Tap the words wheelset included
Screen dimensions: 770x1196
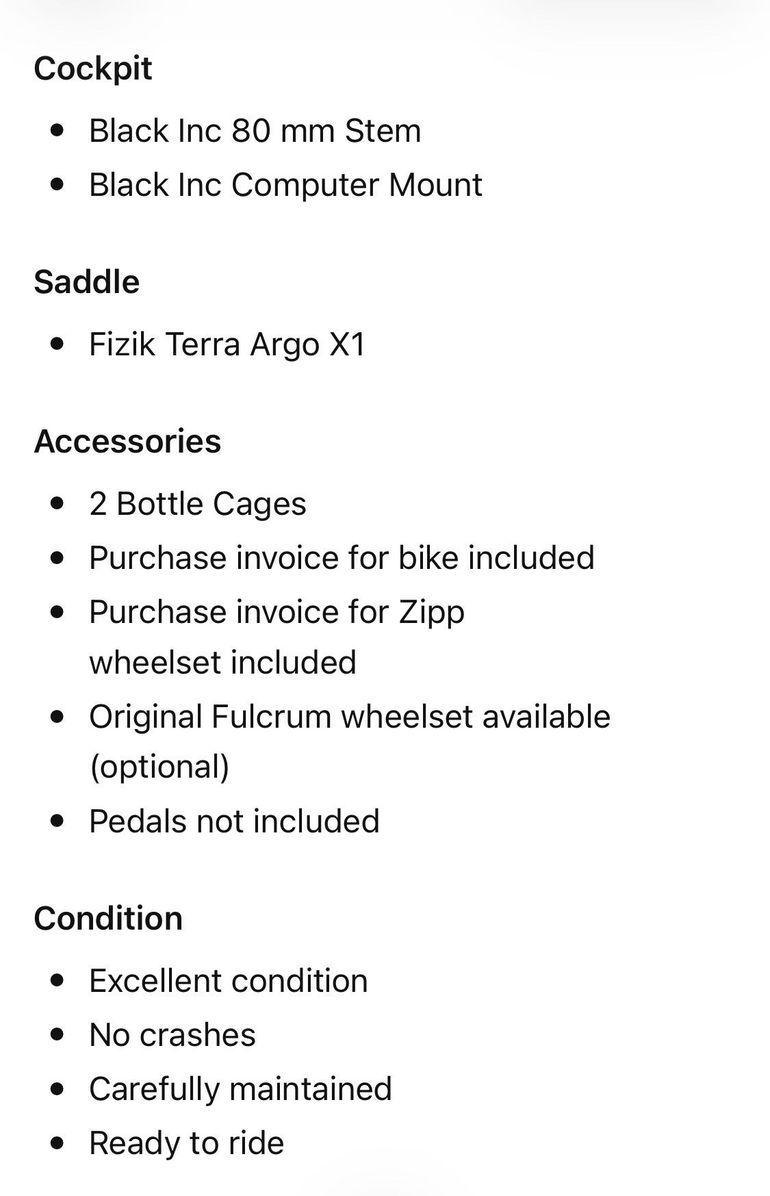(x=222, y=662)
